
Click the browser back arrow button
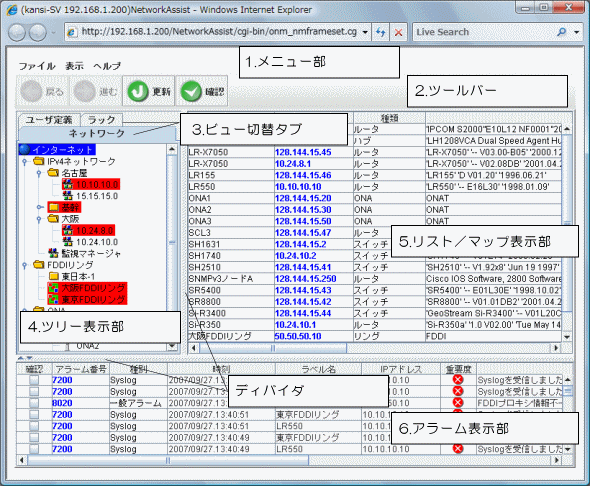pyautogui.click(x=17, y=32)
